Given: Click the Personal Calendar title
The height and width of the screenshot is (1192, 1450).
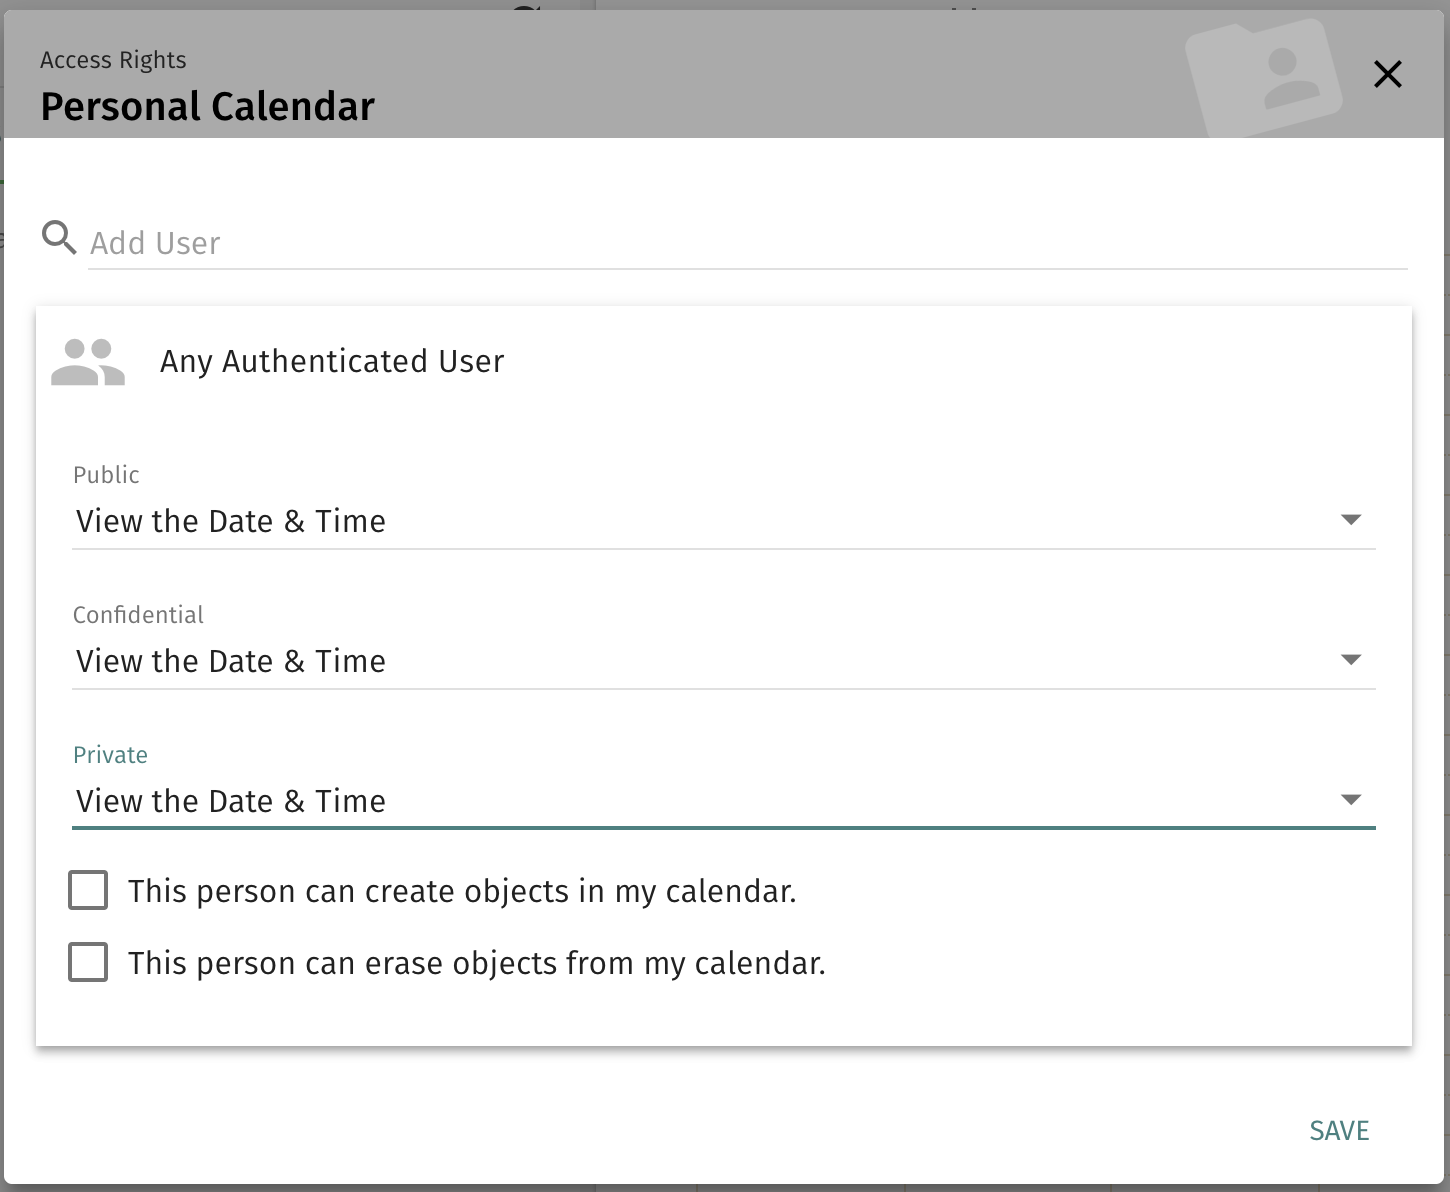Looking at the screenshot, I should [207, 106].
